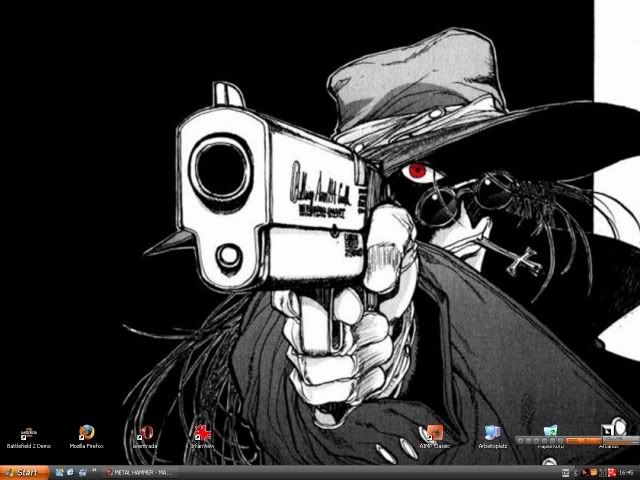Launch Mozilla Firefox from the desktop
The image size is (640, 480).
pyautogui.click(x=87, y=437)
